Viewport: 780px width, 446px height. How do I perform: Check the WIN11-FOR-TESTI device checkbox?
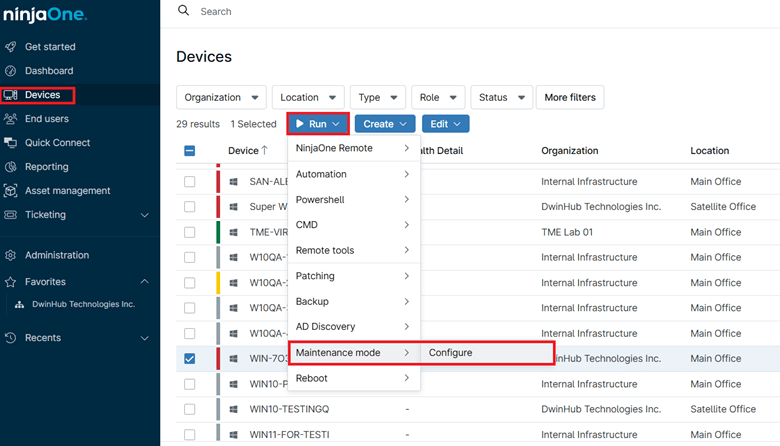point(190,435)
